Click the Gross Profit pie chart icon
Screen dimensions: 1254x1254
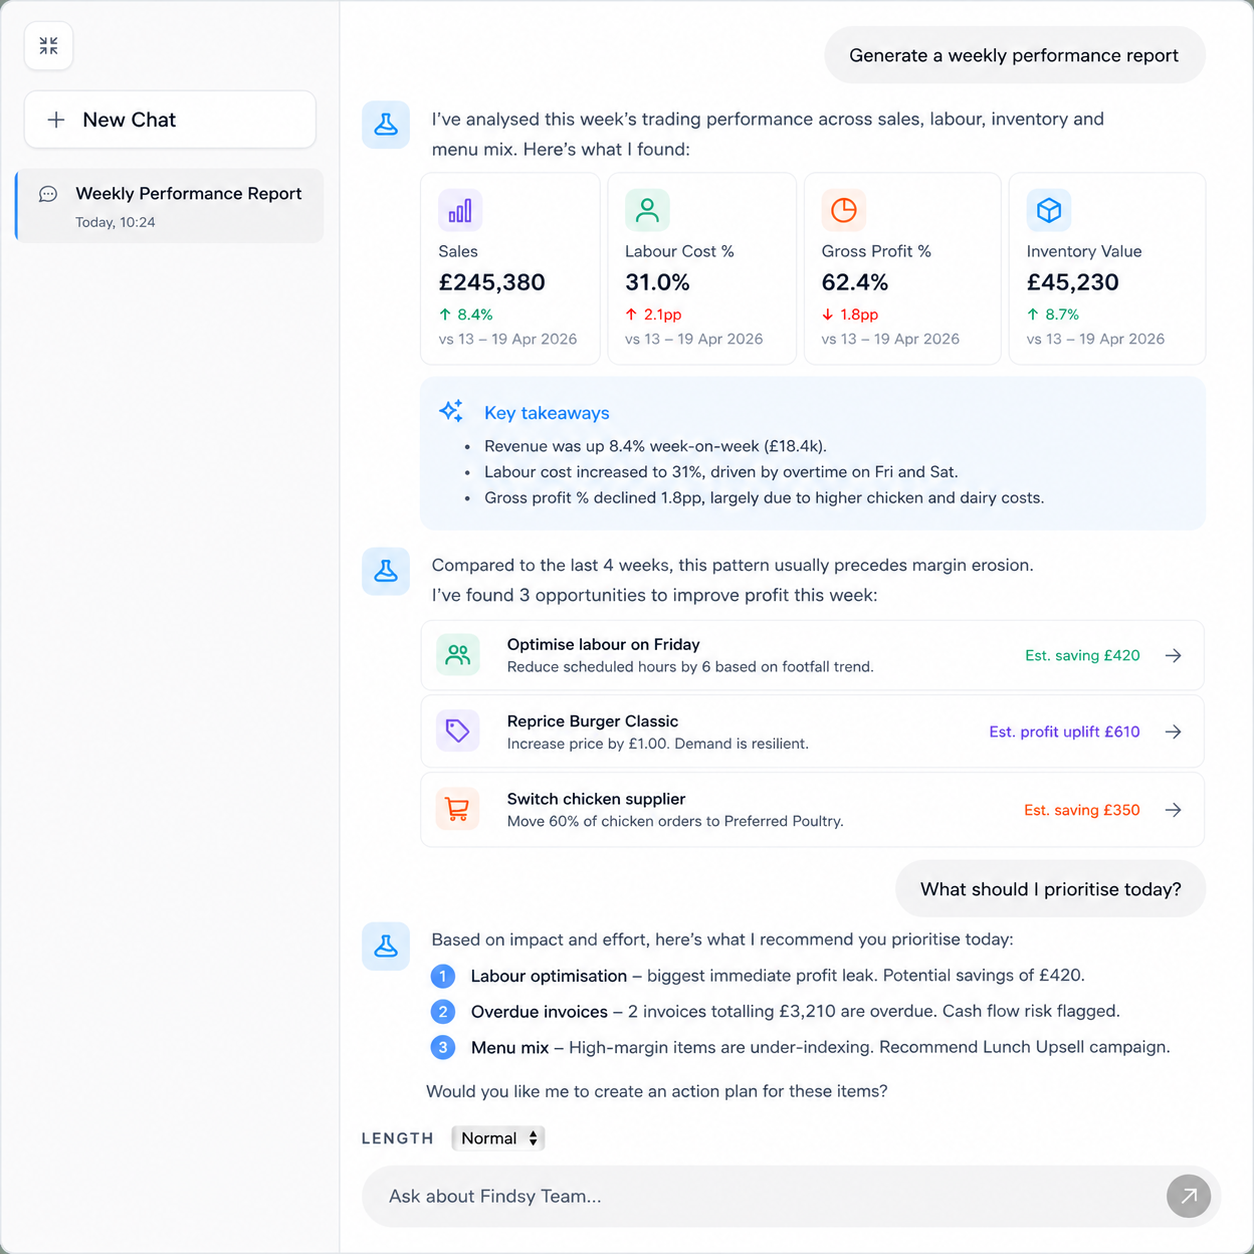coord(843,211)
